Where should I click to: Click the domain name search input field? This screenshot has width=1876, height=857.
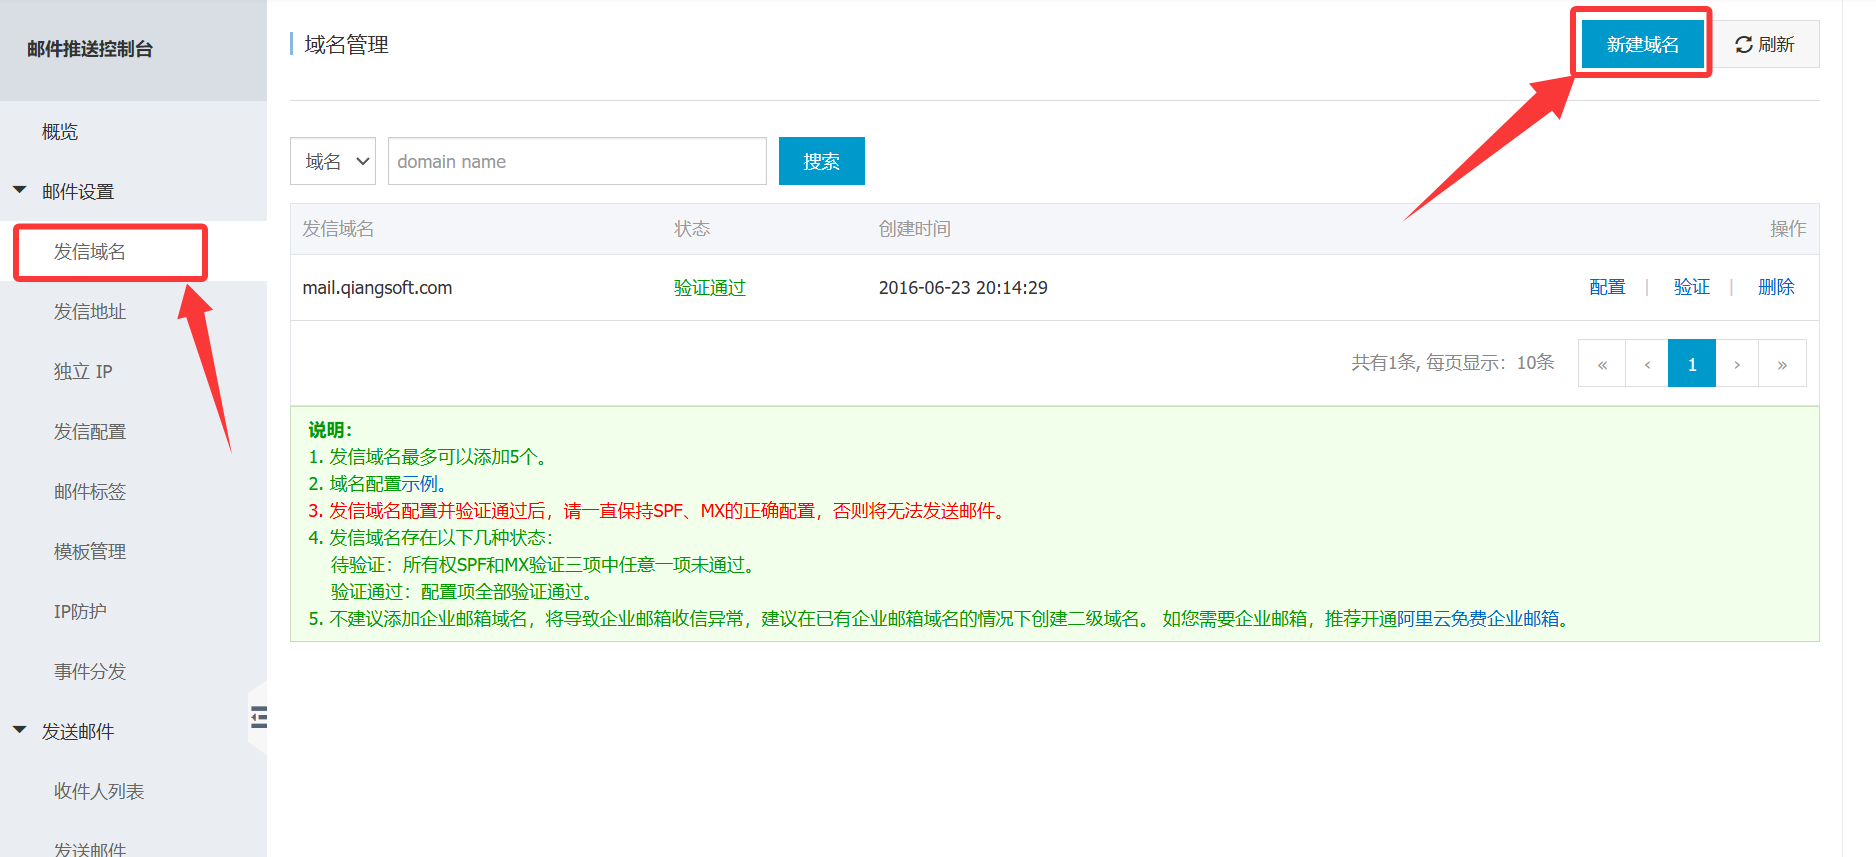coord(577,162)
